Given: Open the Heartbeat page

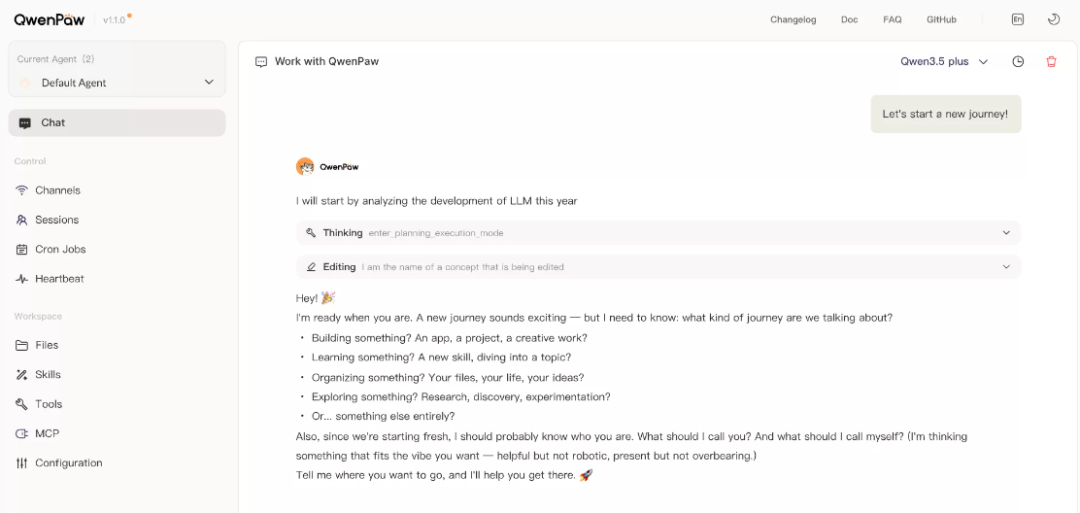Looking at the screenshot, I should [x=59, y=279].
